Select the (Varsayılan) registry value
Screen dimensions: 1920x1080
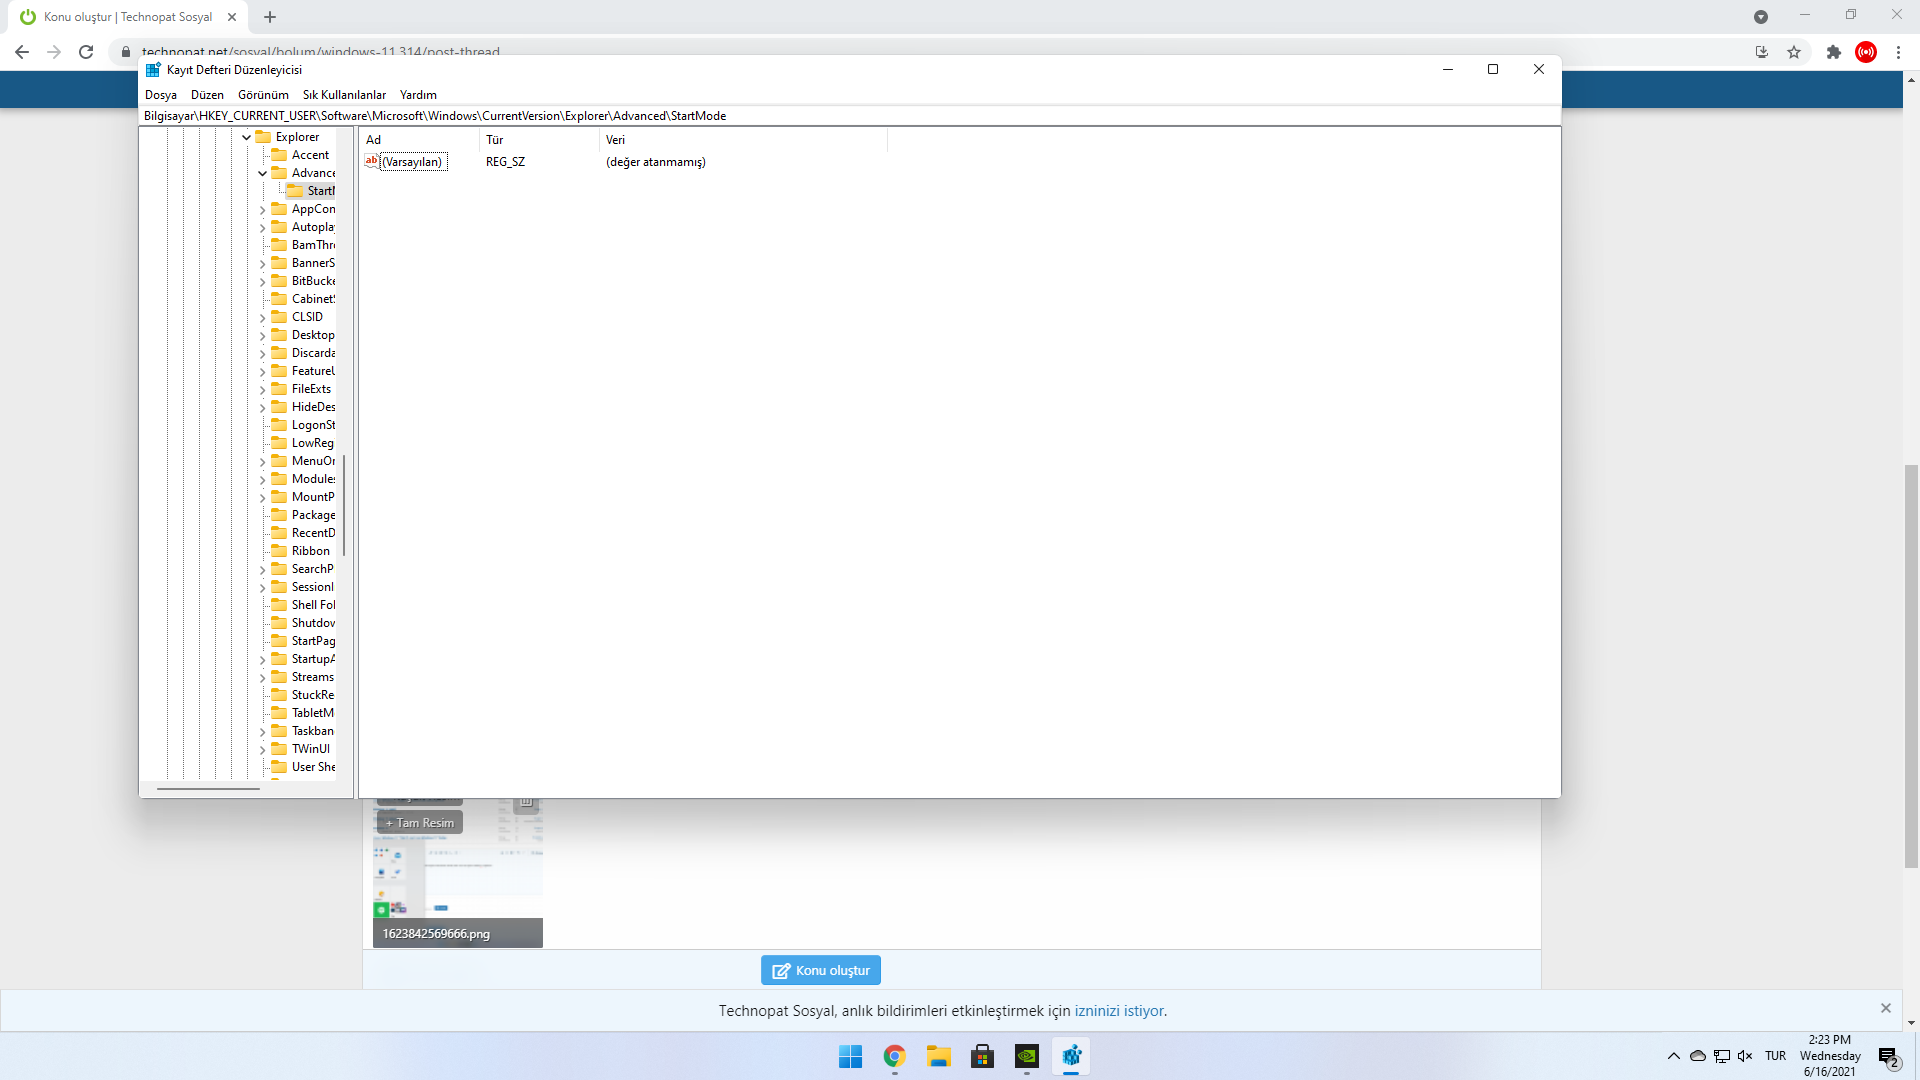(411, 162)
